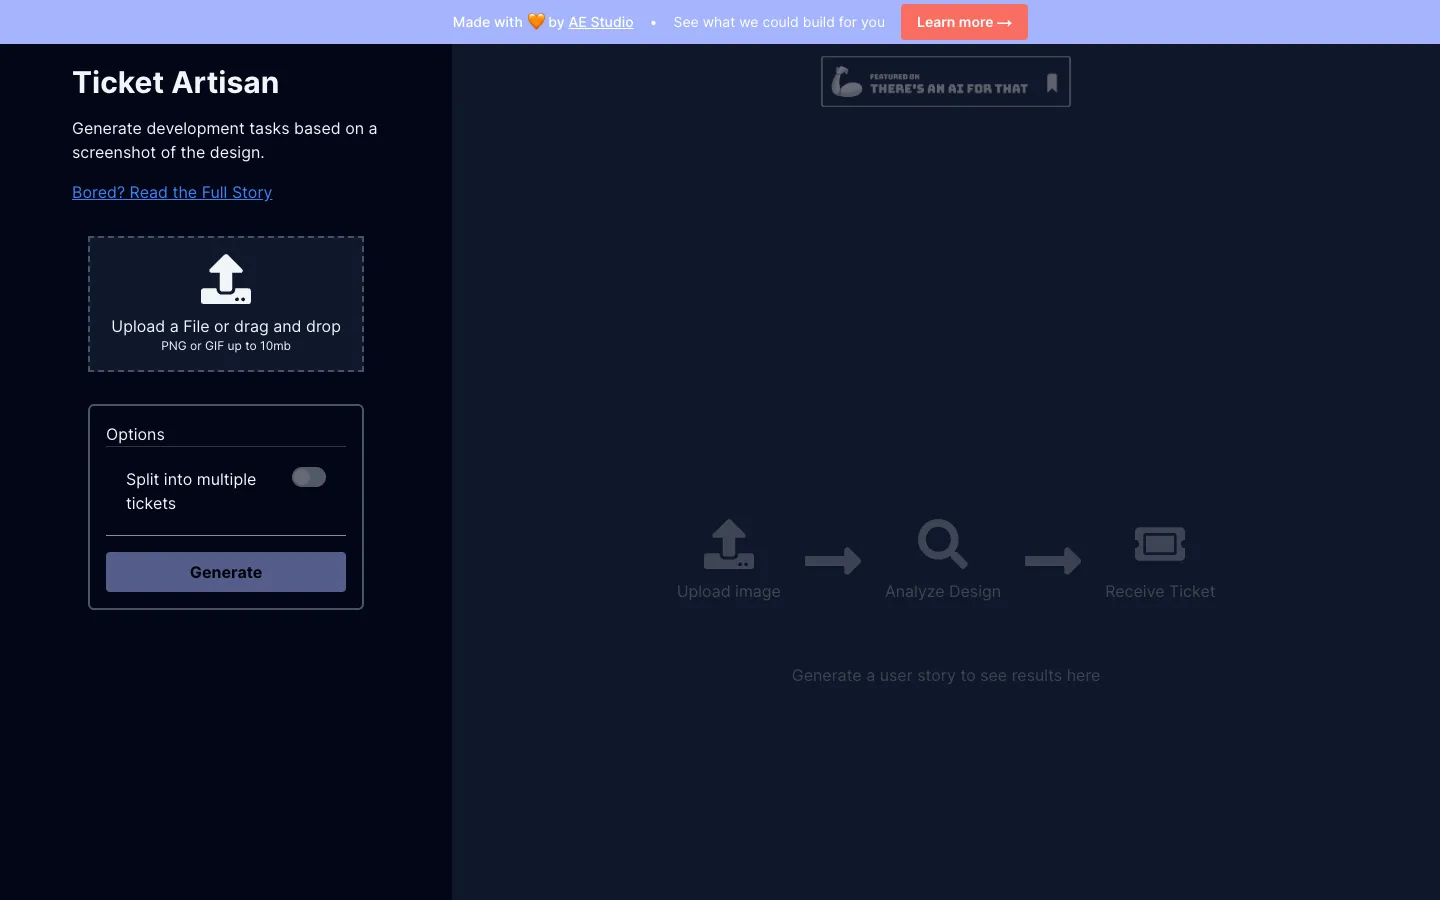Click the bookmark icon on featured badge
Image resolution: width=1440 pixels, height=900 pixels.
point(1052,83)
